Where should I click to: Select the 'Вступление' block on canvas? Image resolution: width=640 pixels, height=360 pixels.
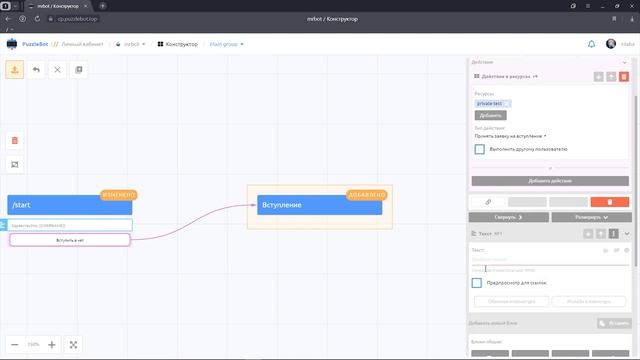coord(320,205)
